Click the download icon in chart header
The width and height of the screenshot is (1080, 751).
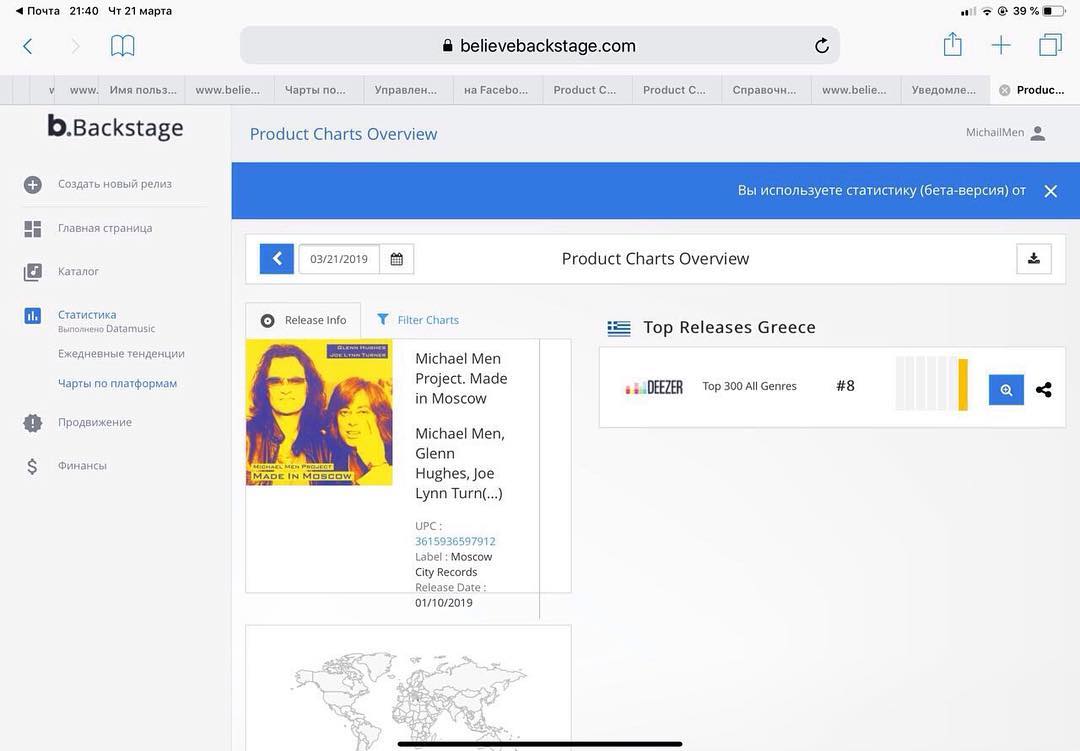tap(1033, 259)
